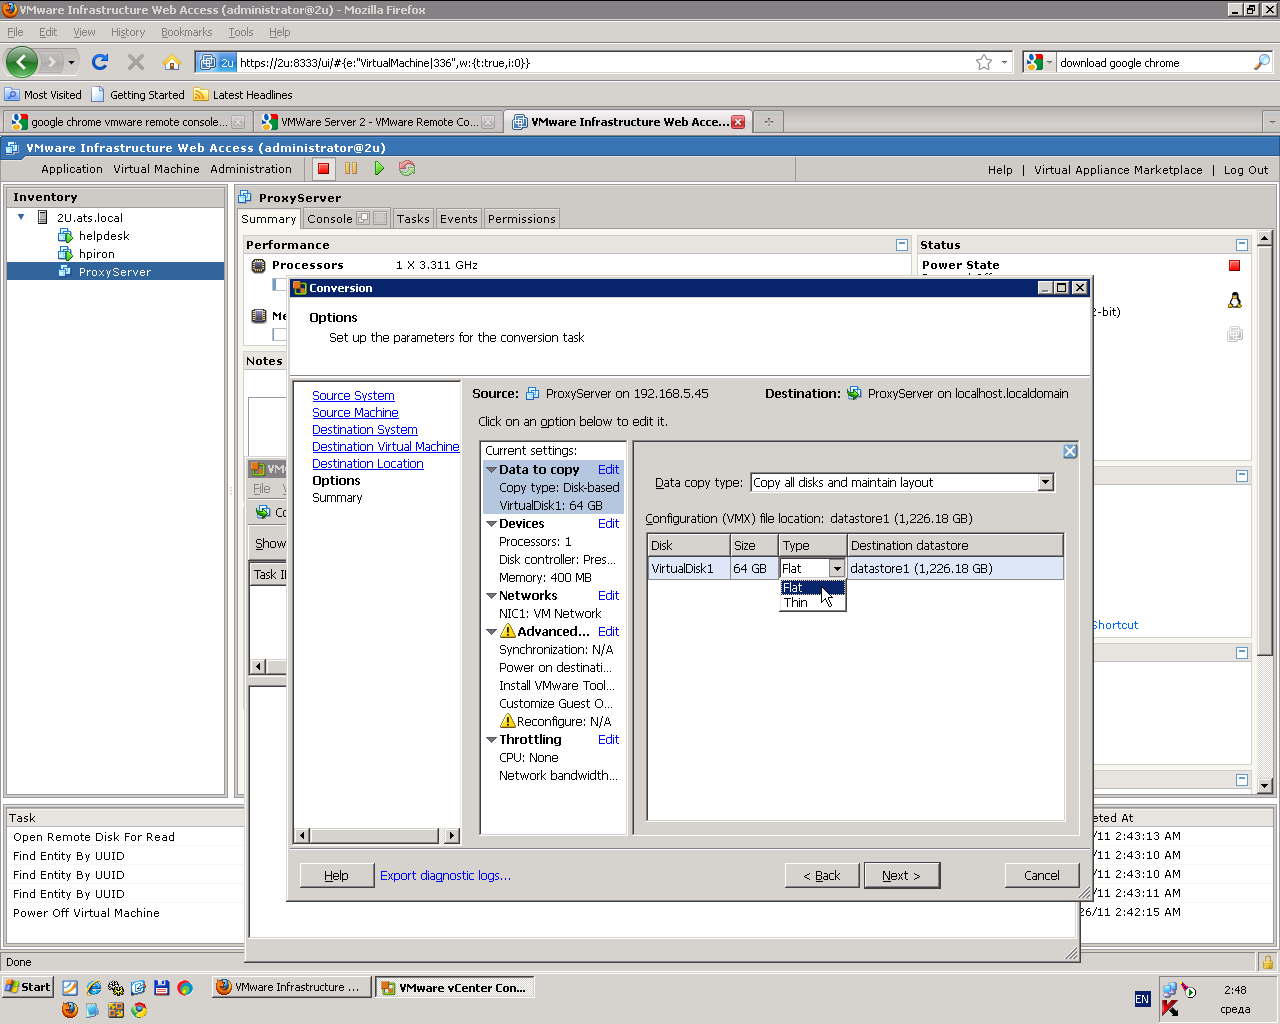Go to Destination Virtual Machine step
The width and height of the screenshot is (1280, 1024).
[x=386, y=447]
